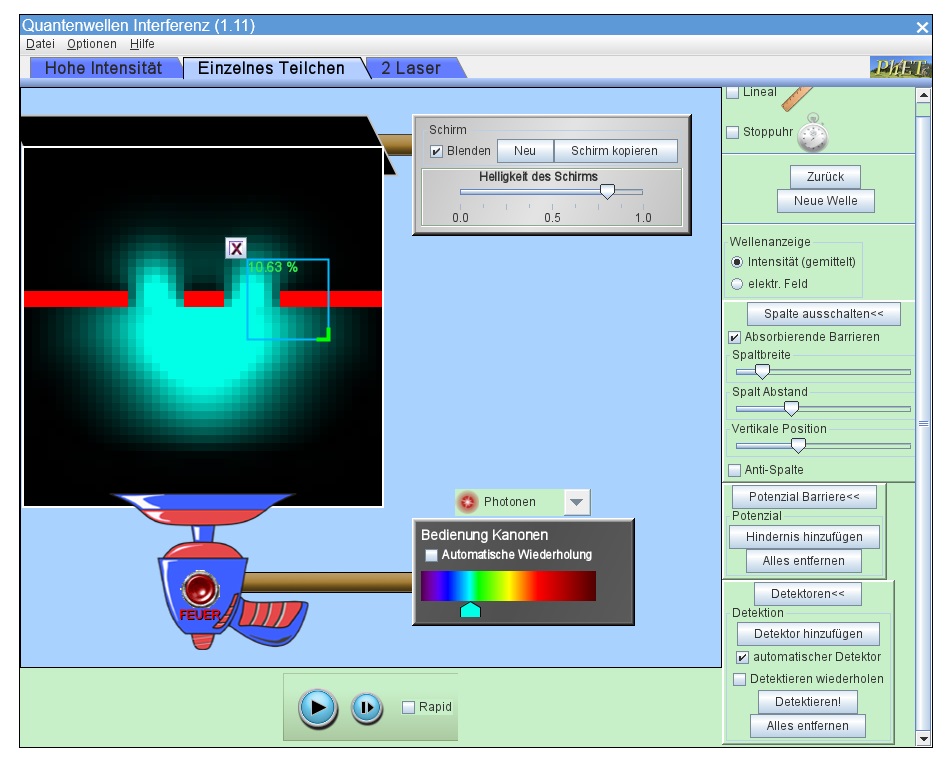The image size is (950, 775).
Task: Open the Datei menu
Action: coord(40,44)
